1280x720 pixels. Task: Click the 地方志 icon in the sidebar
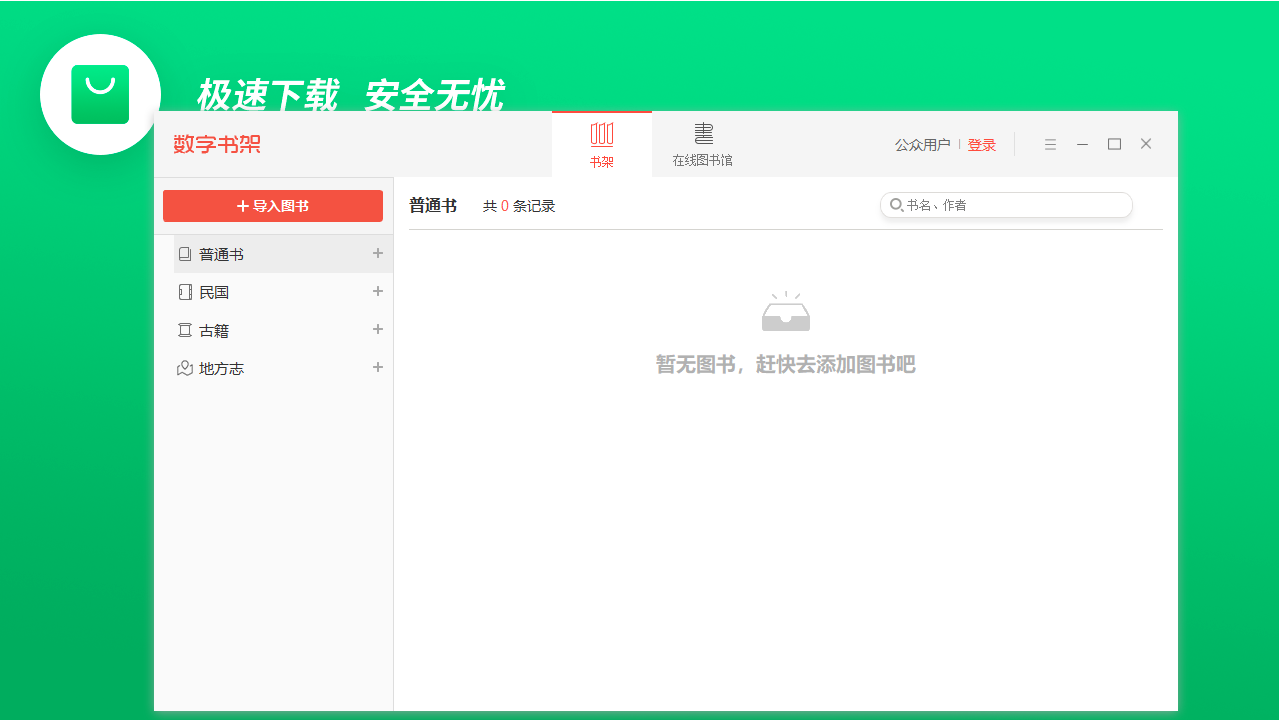184,367
